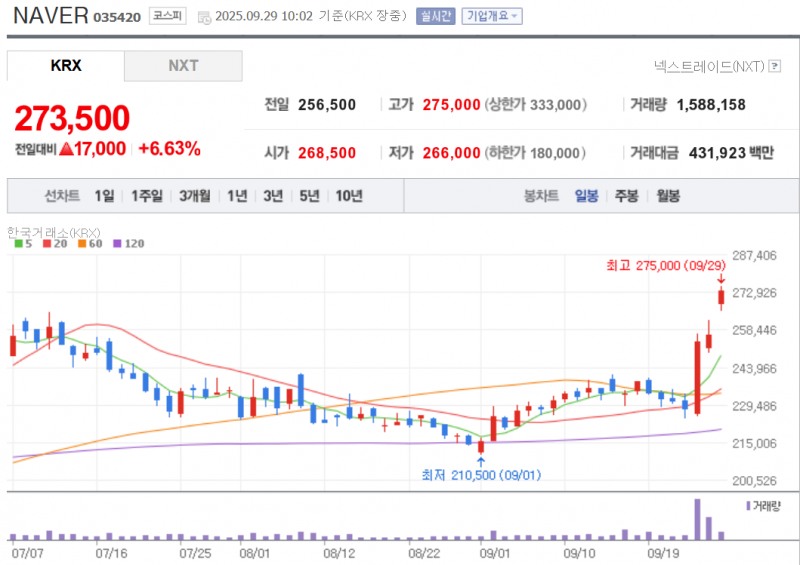The width and height of the screenshot is (800, 565).
Task: Toggle the 20-day moving average legend
Action: [x=50, y=243]
